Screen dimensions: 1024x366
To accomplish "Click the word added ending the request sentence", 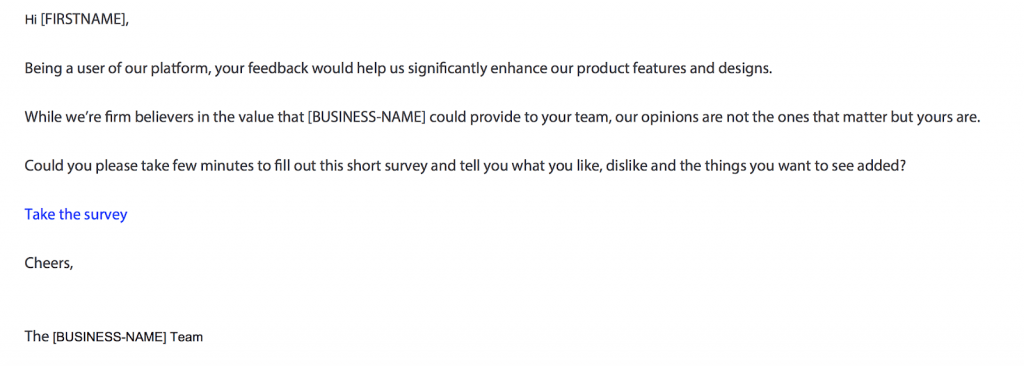I will point(881,166).
